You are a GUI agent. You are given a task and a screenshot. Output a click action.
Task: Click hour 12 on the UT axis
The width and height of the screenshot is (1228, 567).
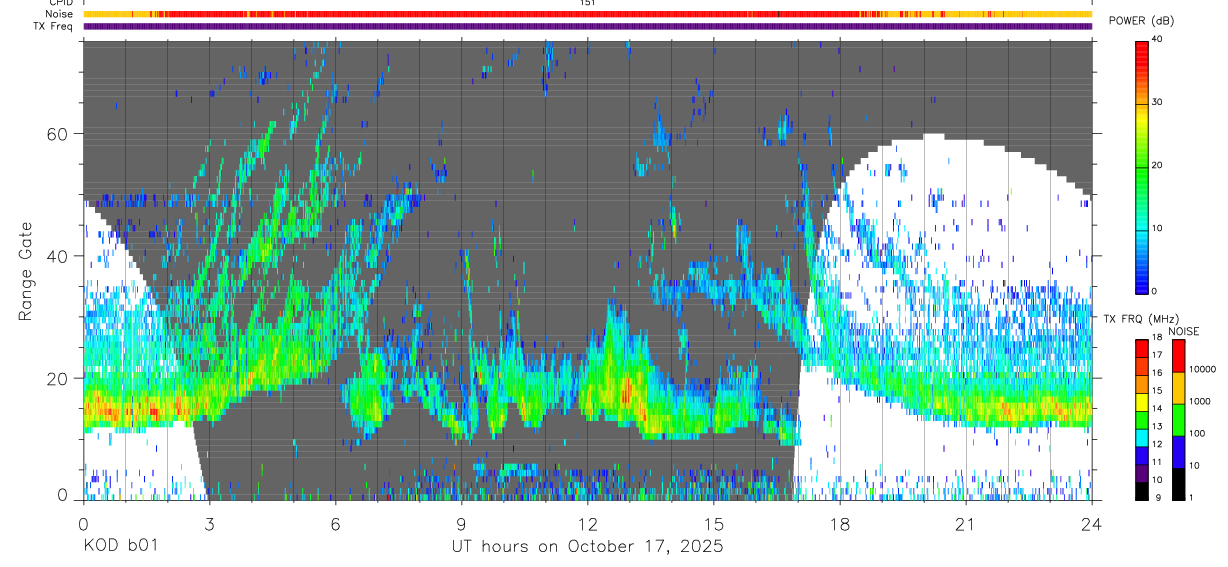[587, 523]
